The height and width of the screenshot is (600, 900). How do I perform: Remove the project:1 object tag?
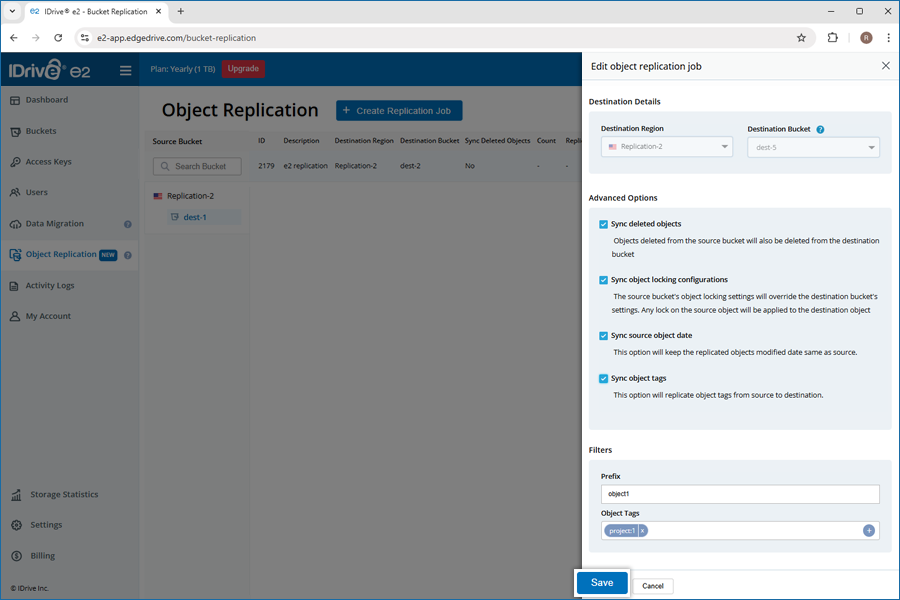click(x=642, y=531)
